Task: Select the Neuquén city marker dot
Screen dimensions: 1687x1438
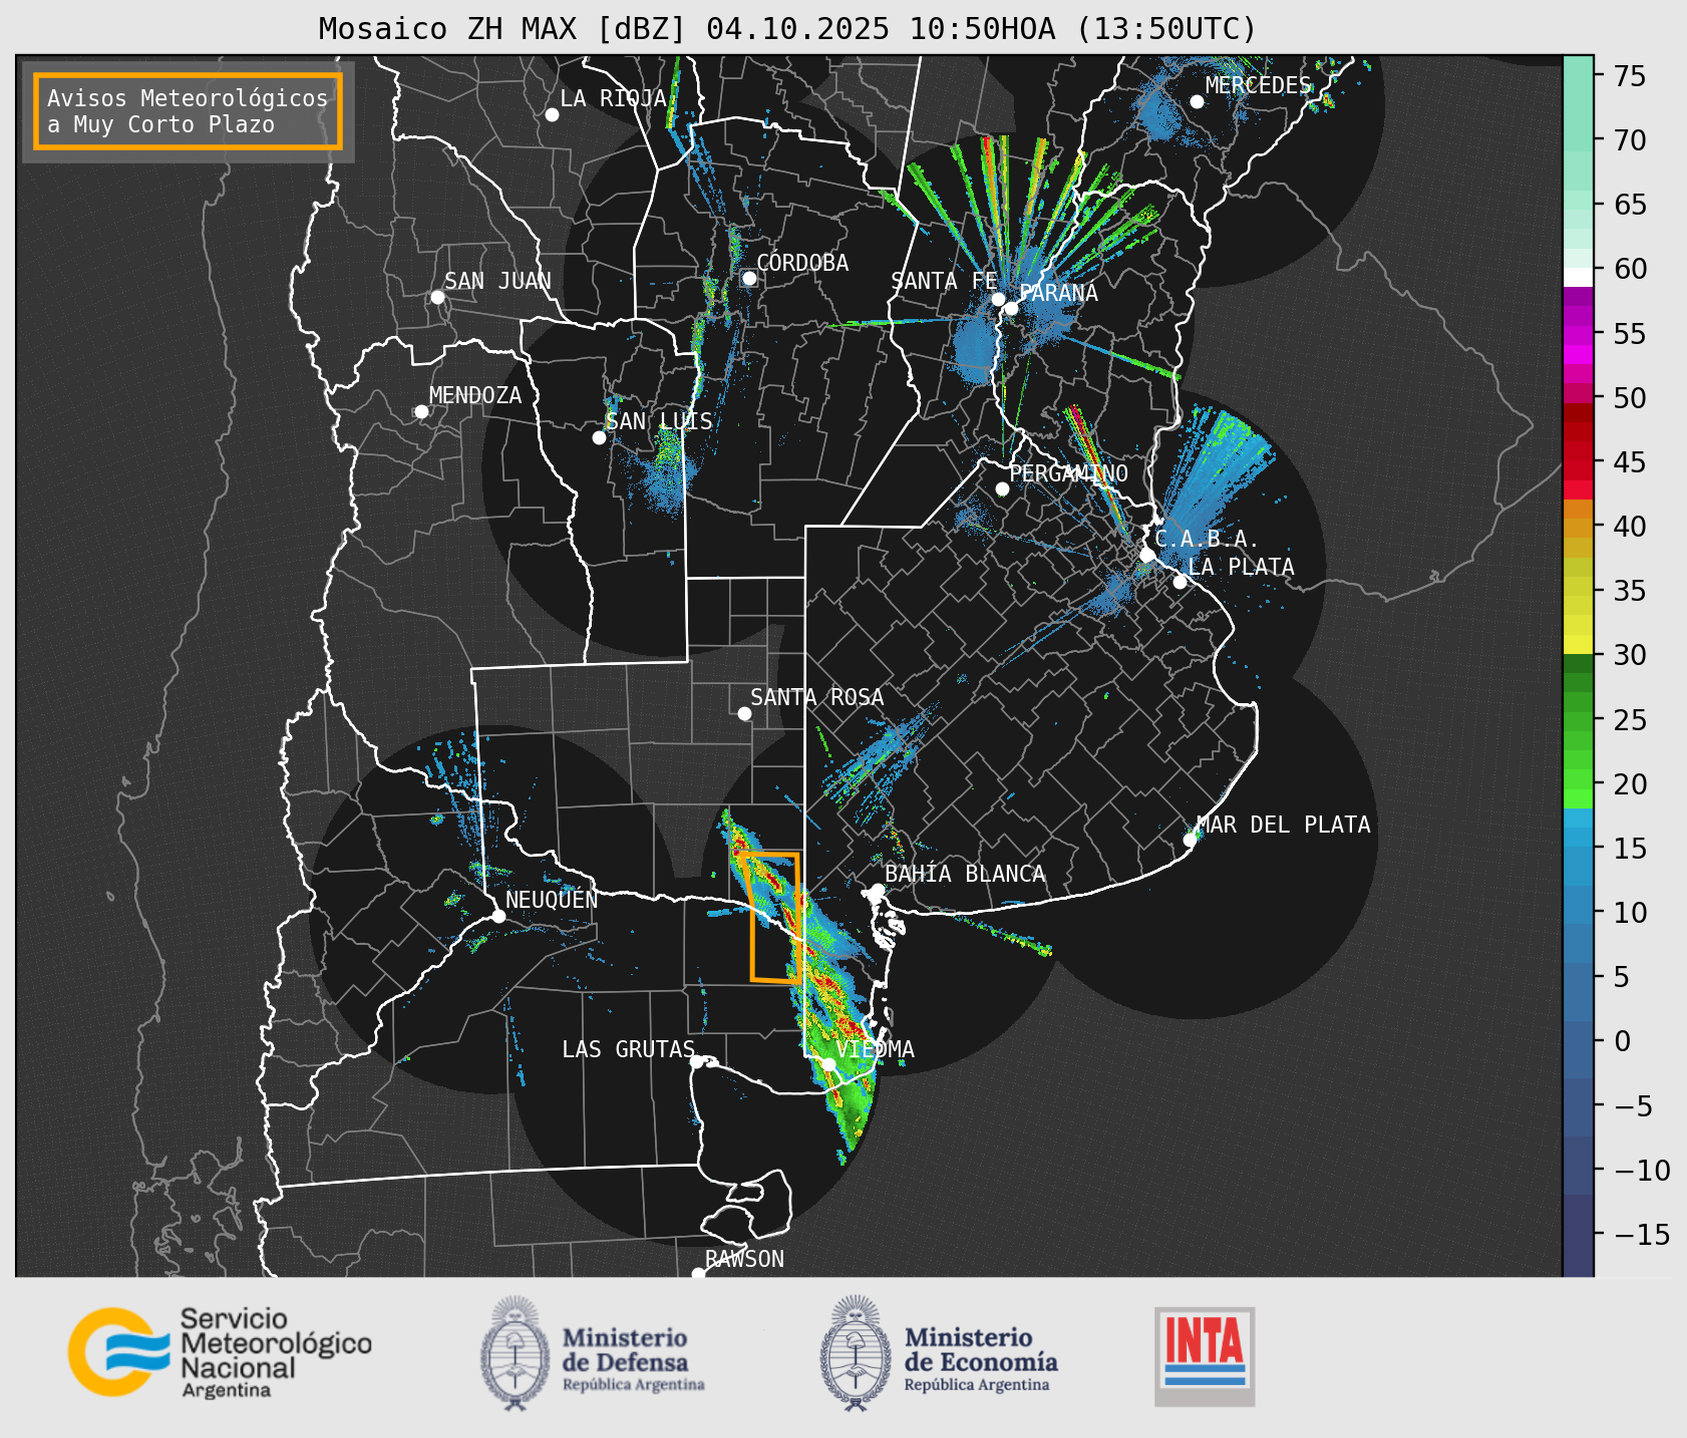Action: (x=498, y=916)
